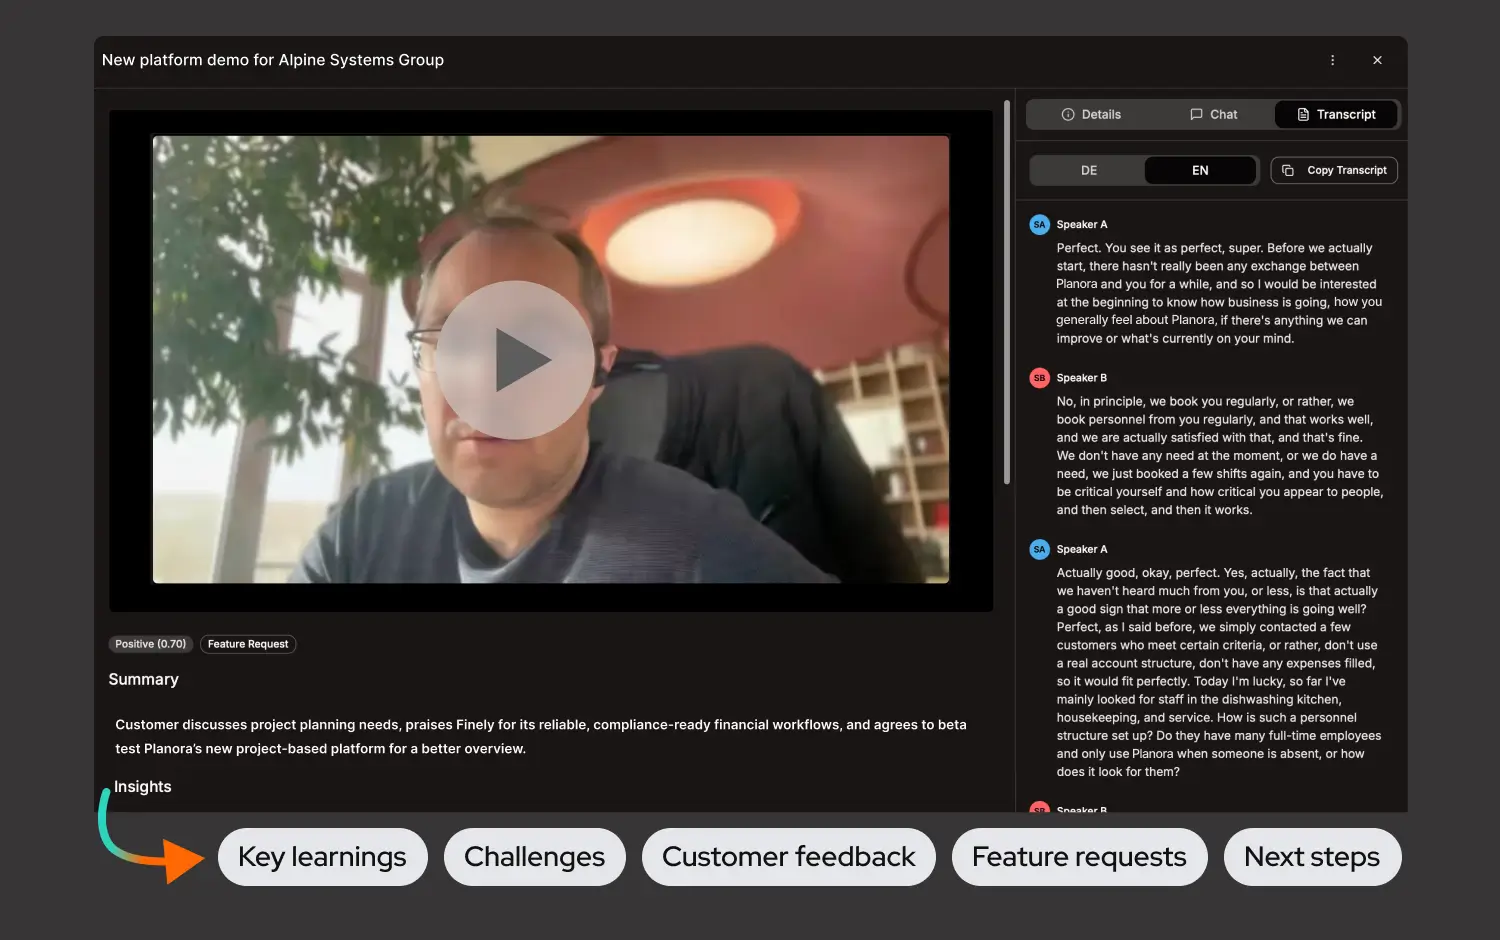Click the copy icon inside Copy Transcript
The height and width of the screenshot is (940, 1500).
1287,170
